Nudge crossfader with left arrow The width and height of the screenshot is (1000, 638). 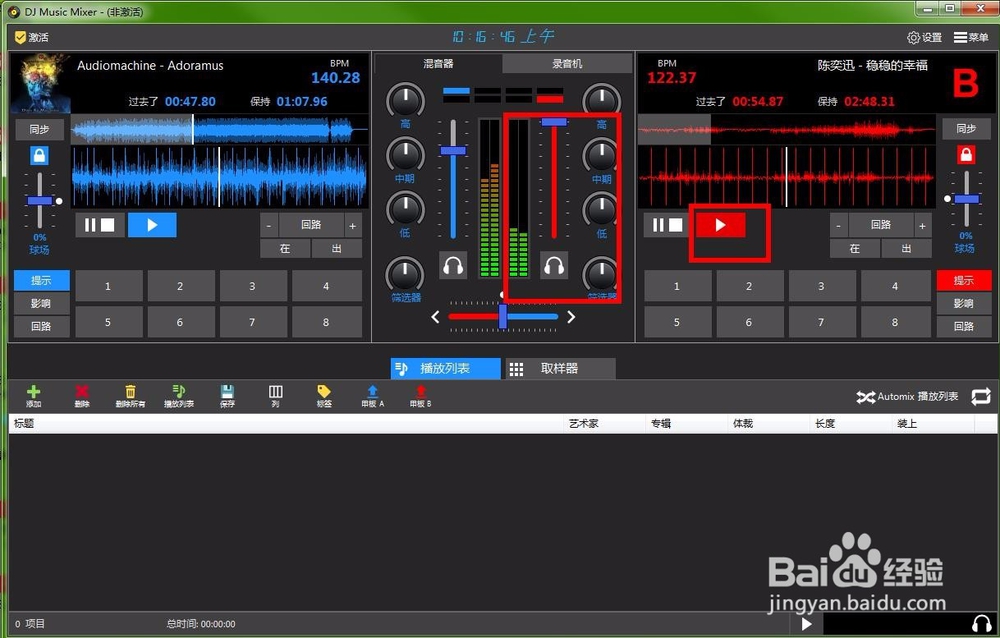[435, 317]
